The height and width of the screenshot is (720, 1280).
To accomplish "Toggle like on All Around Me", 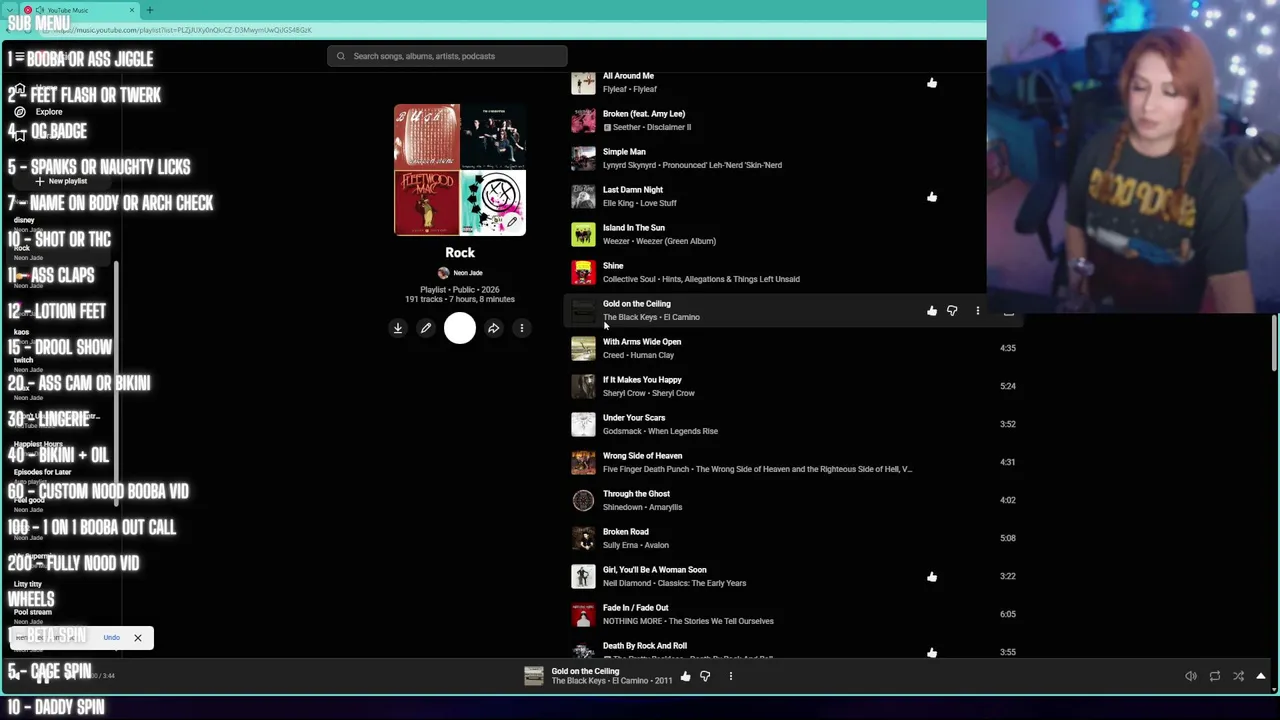I will click(932, 83).
